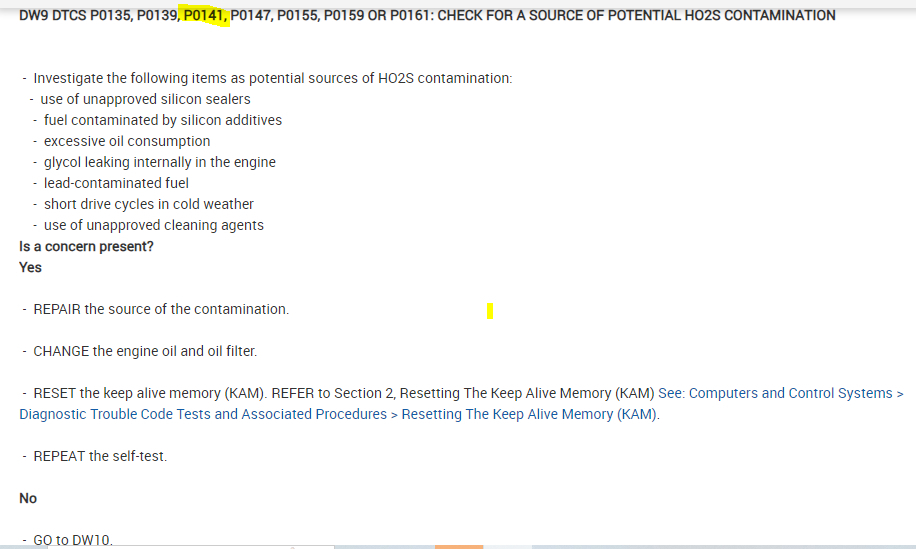The image size is (916, 549).
Task: Open the Computers and Control Systems link
Action: tap(790, 393)
